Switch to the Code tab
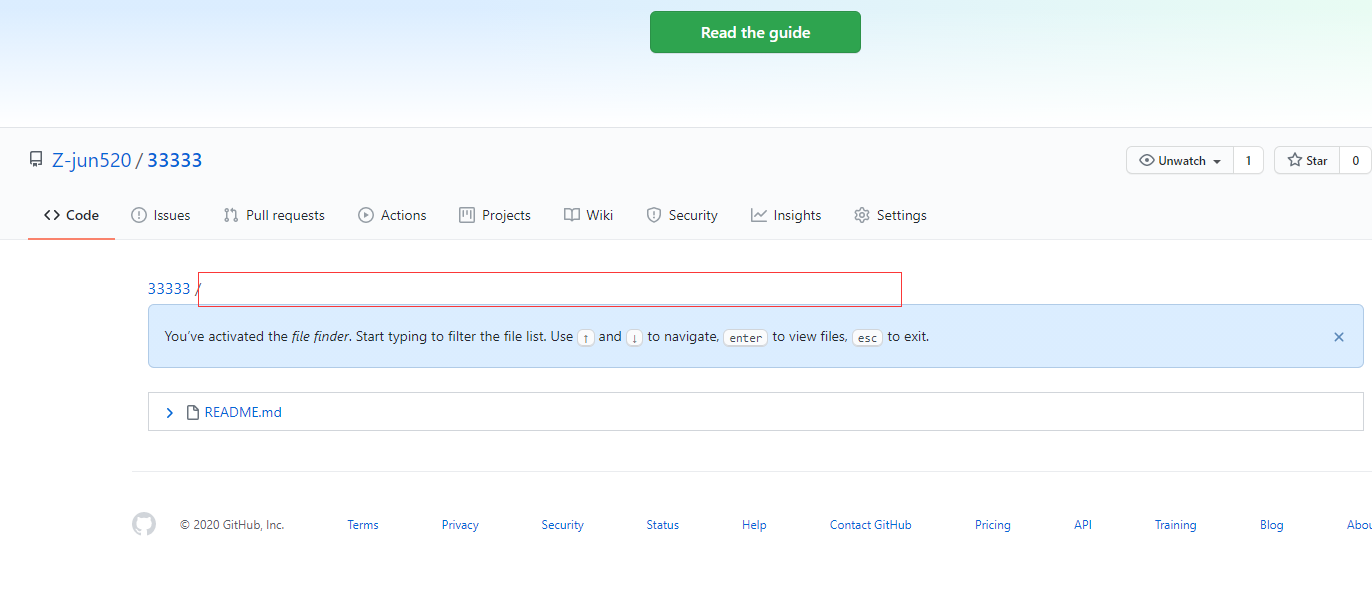The height and width of the screenshot is (590, 1372). coord(71,215)
